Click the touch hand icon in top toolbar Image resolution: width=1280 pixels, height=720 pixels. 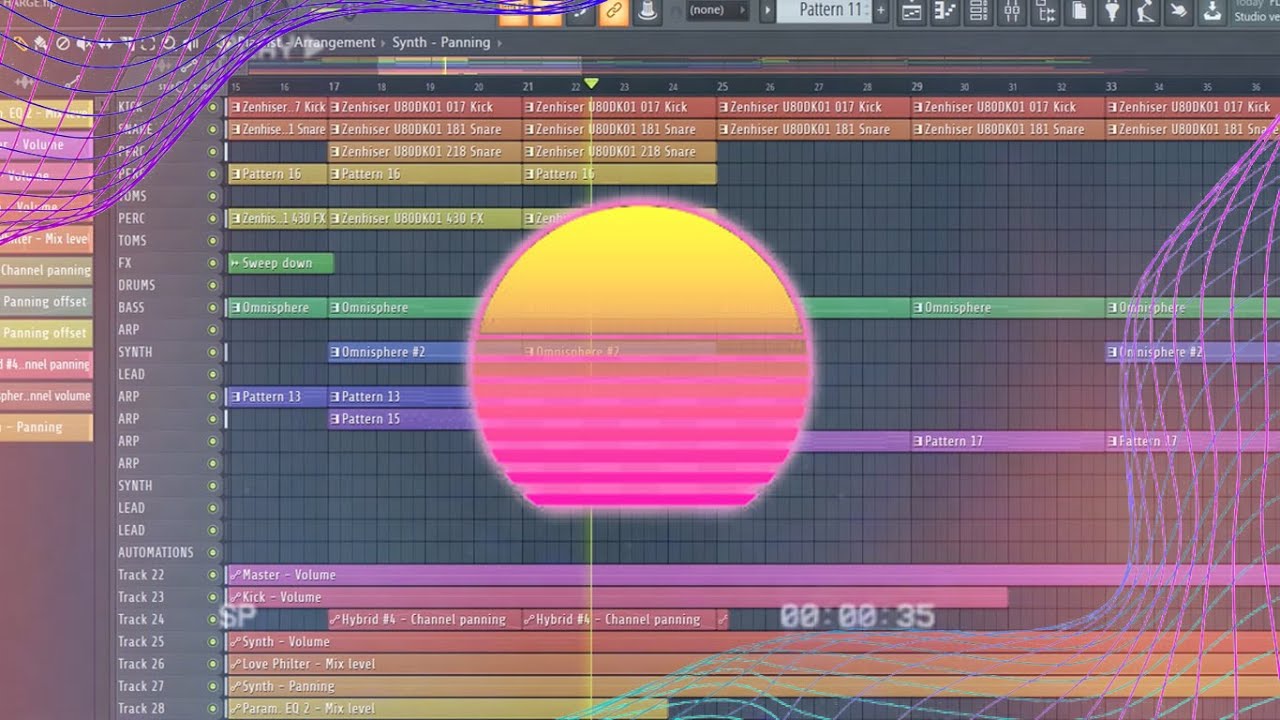coord(1178,11)
